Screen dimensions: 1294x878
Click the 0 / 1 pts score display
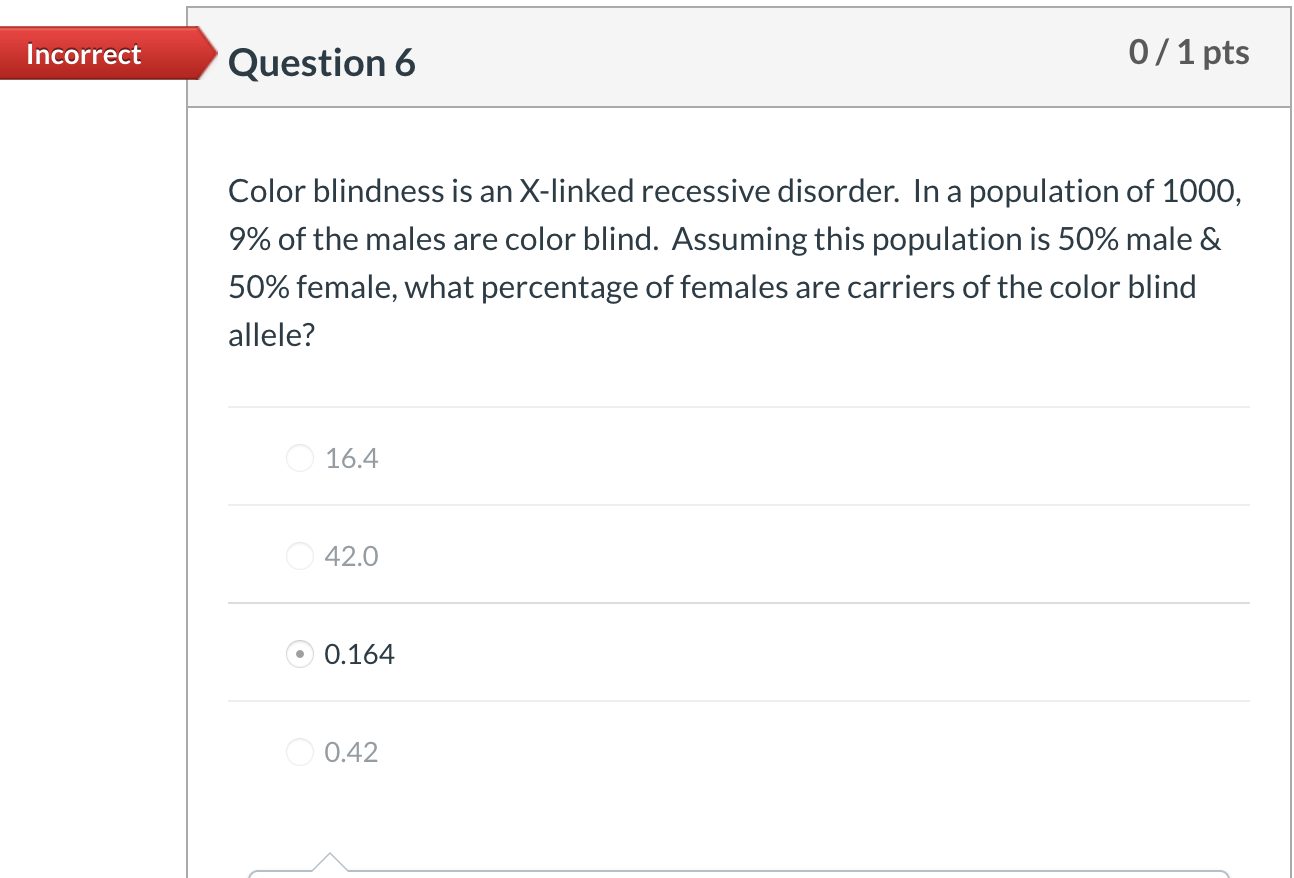pyautogui.click(x=1188, y=51)
